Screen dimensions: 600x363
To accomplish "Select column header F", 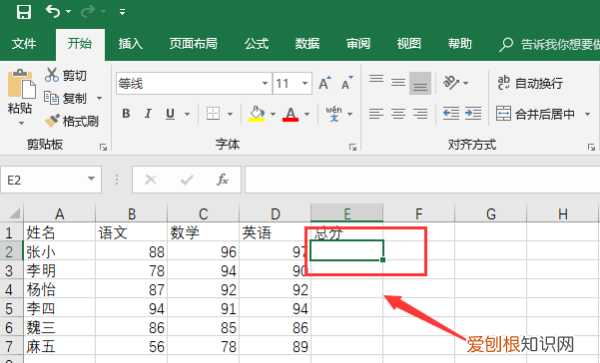I will (419, 213).
